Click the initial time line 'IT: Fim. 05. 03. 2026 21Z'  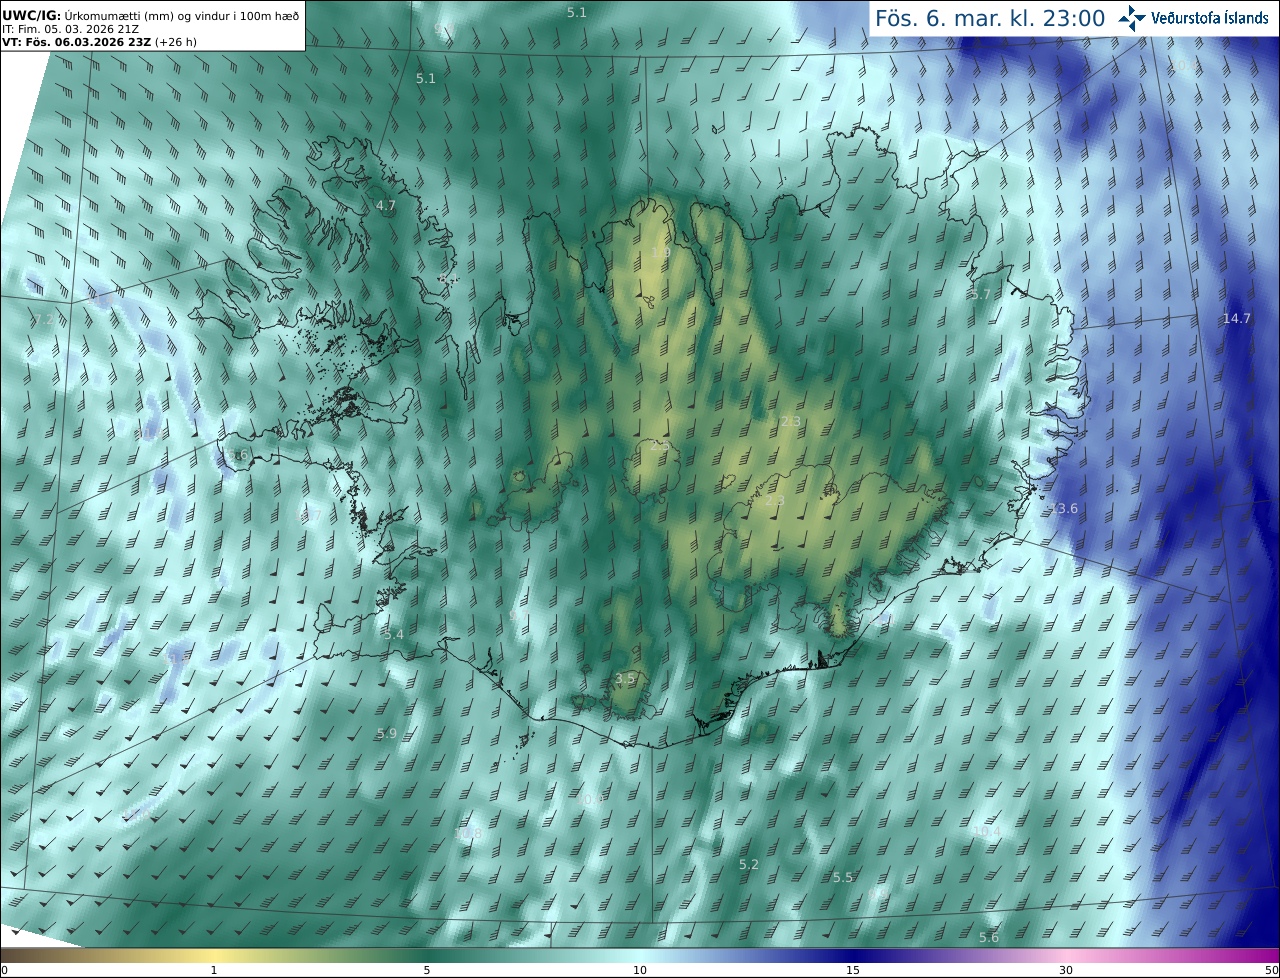71,29
